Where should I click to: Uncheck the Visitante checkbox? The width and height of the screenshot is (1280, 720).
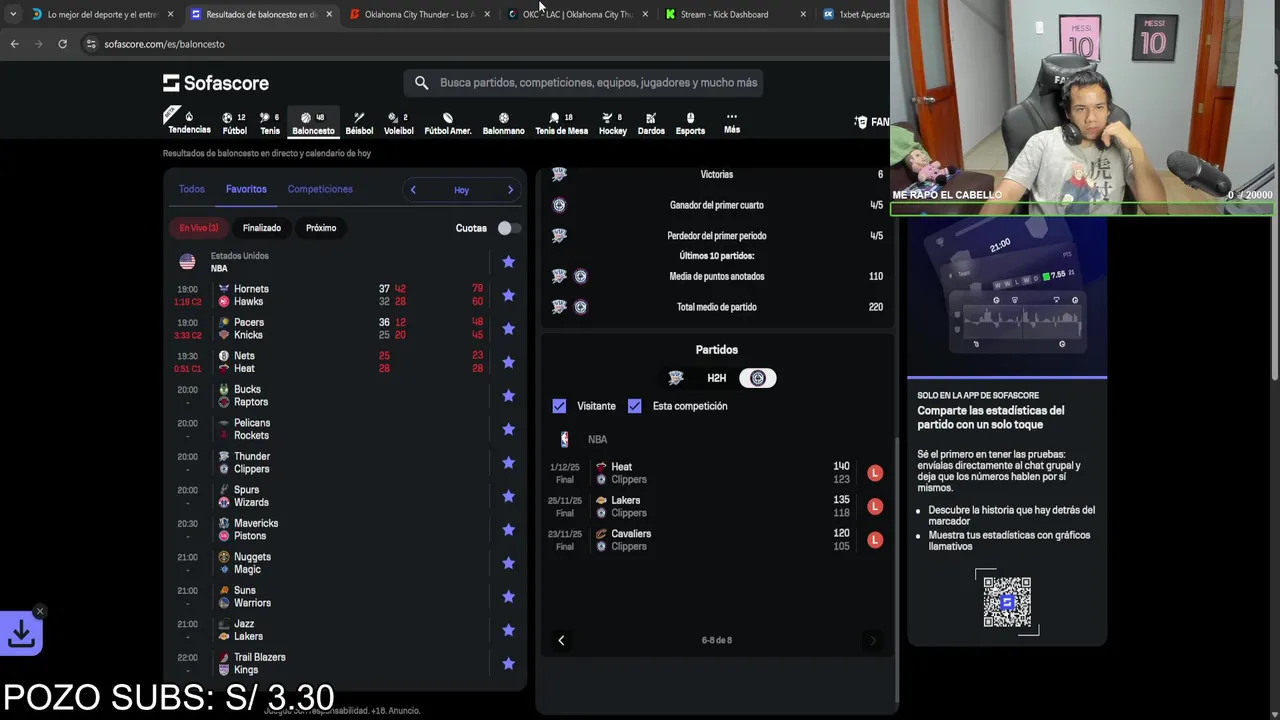(559, 406)
